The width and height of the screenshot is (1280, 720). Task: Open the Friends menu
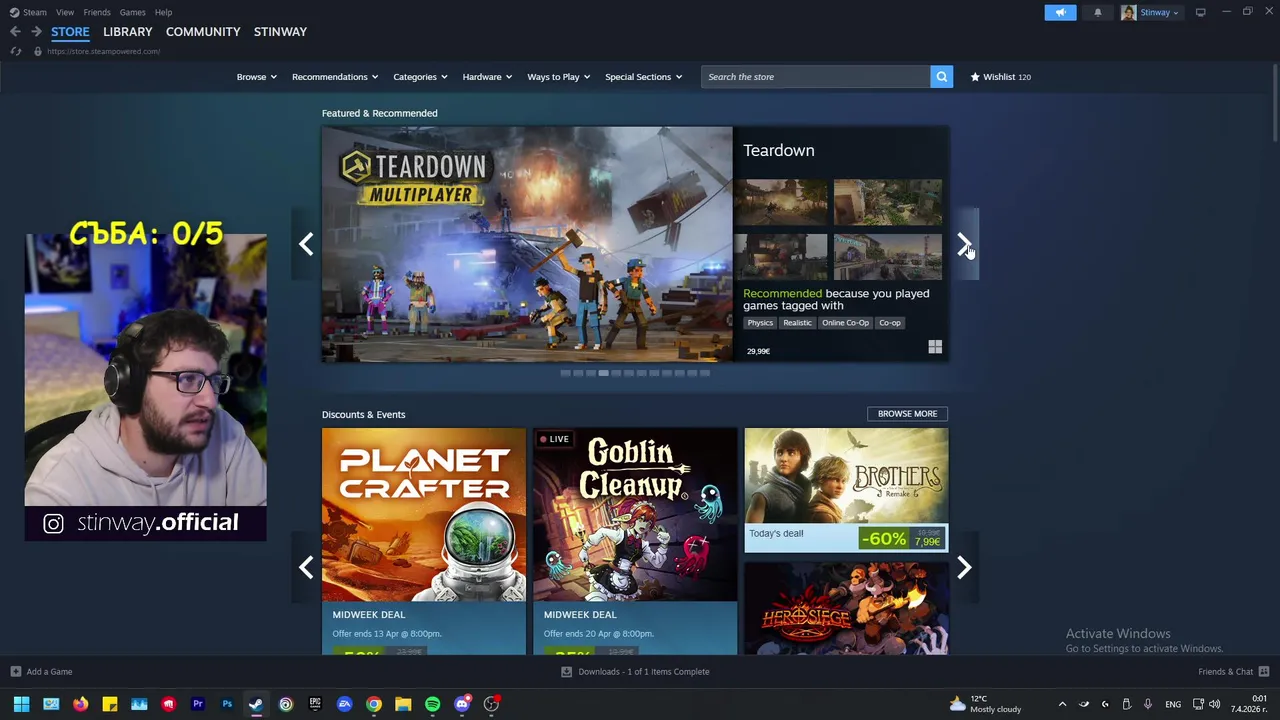click(x=97, y=12)
